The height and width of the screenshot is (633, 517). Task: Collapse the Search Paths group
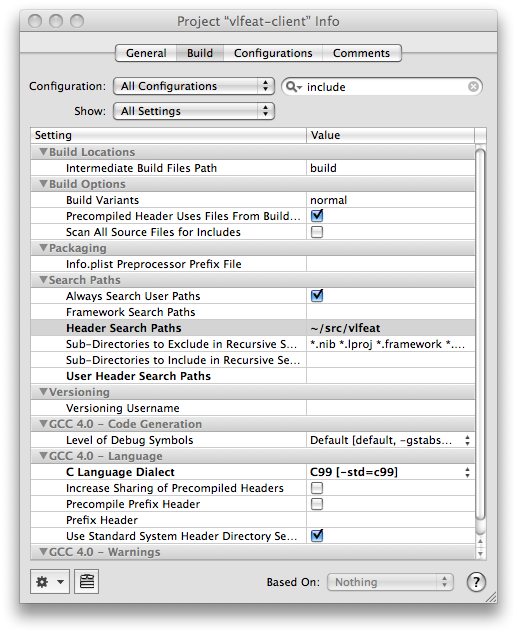[x=43, y=280]
